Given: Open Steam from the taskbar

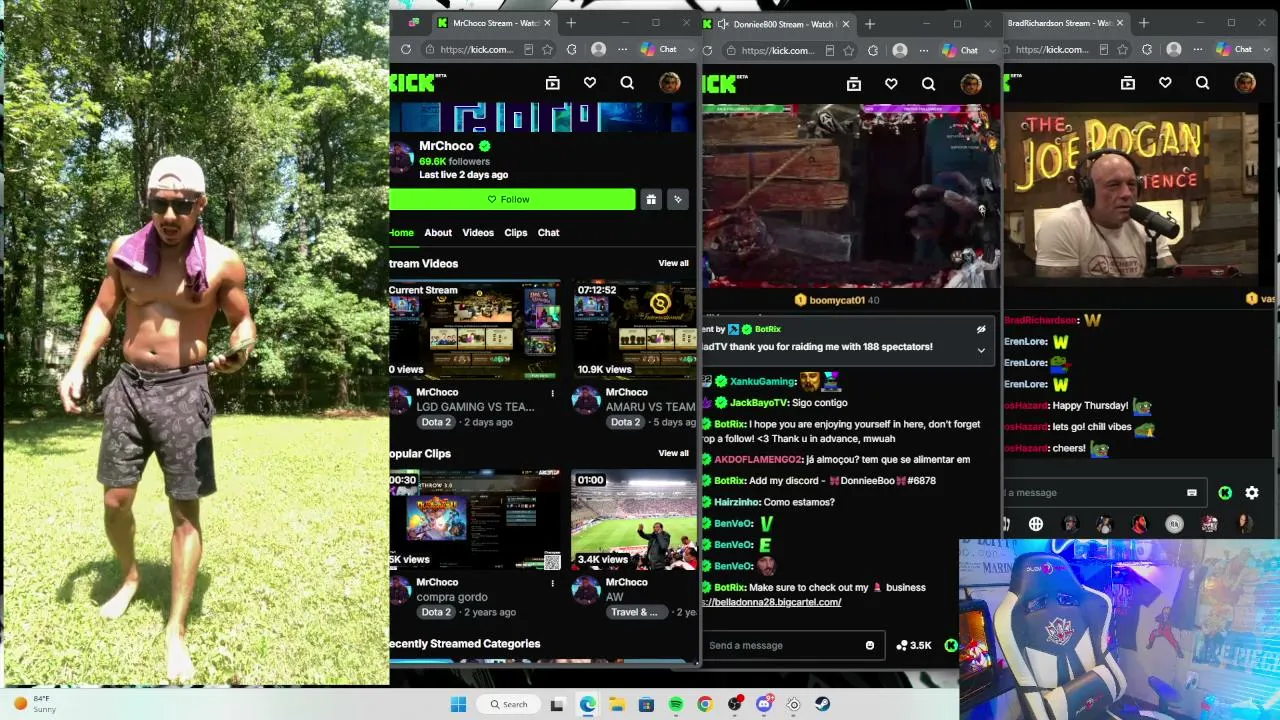Looking at the screenshot, I should [x=822, y=704].
